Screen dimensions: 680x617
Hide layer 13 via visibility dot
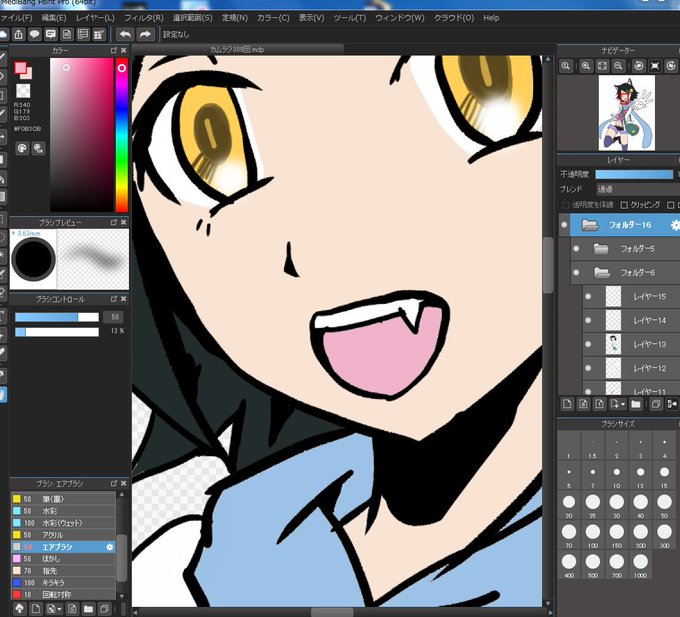point(588,344)
